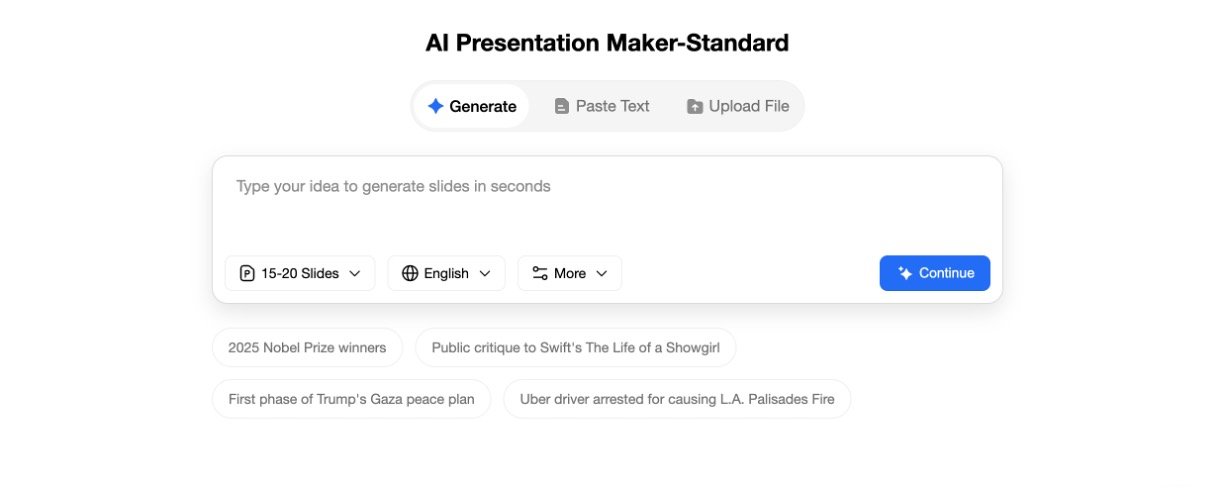
Task: Click the slides page icon
Action: [x=247, y=273]
